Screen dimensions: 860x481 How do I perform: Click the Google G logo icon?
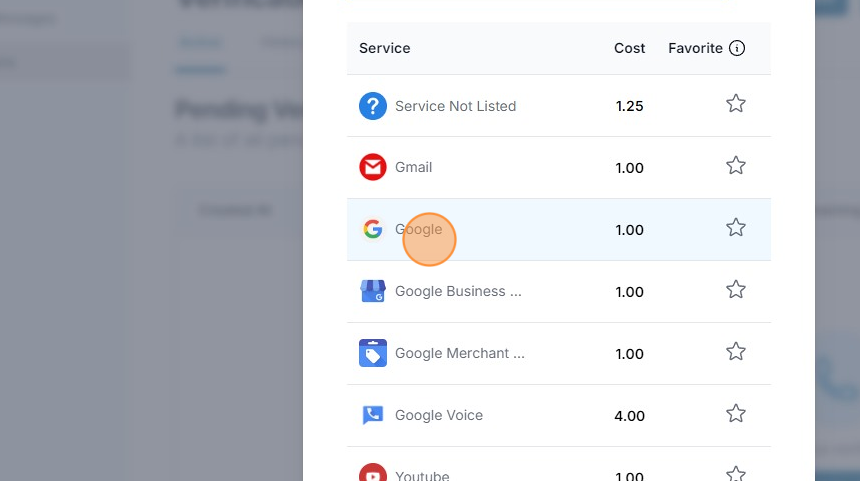pos(373,229)
